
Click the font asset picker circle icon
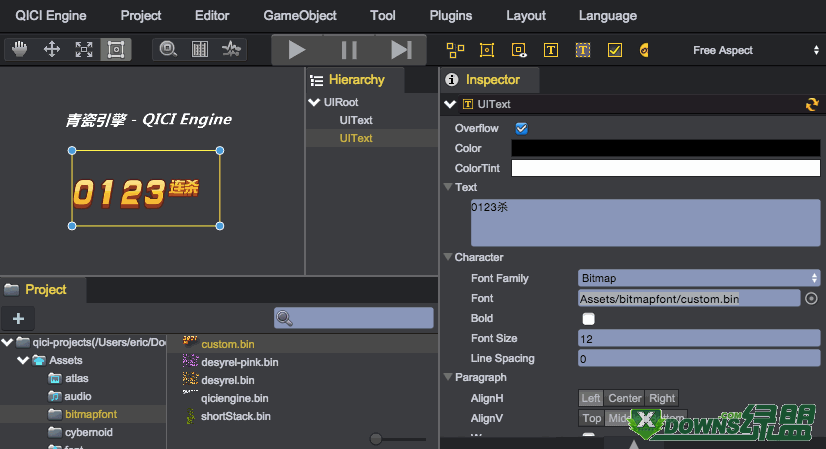(811, 299)
